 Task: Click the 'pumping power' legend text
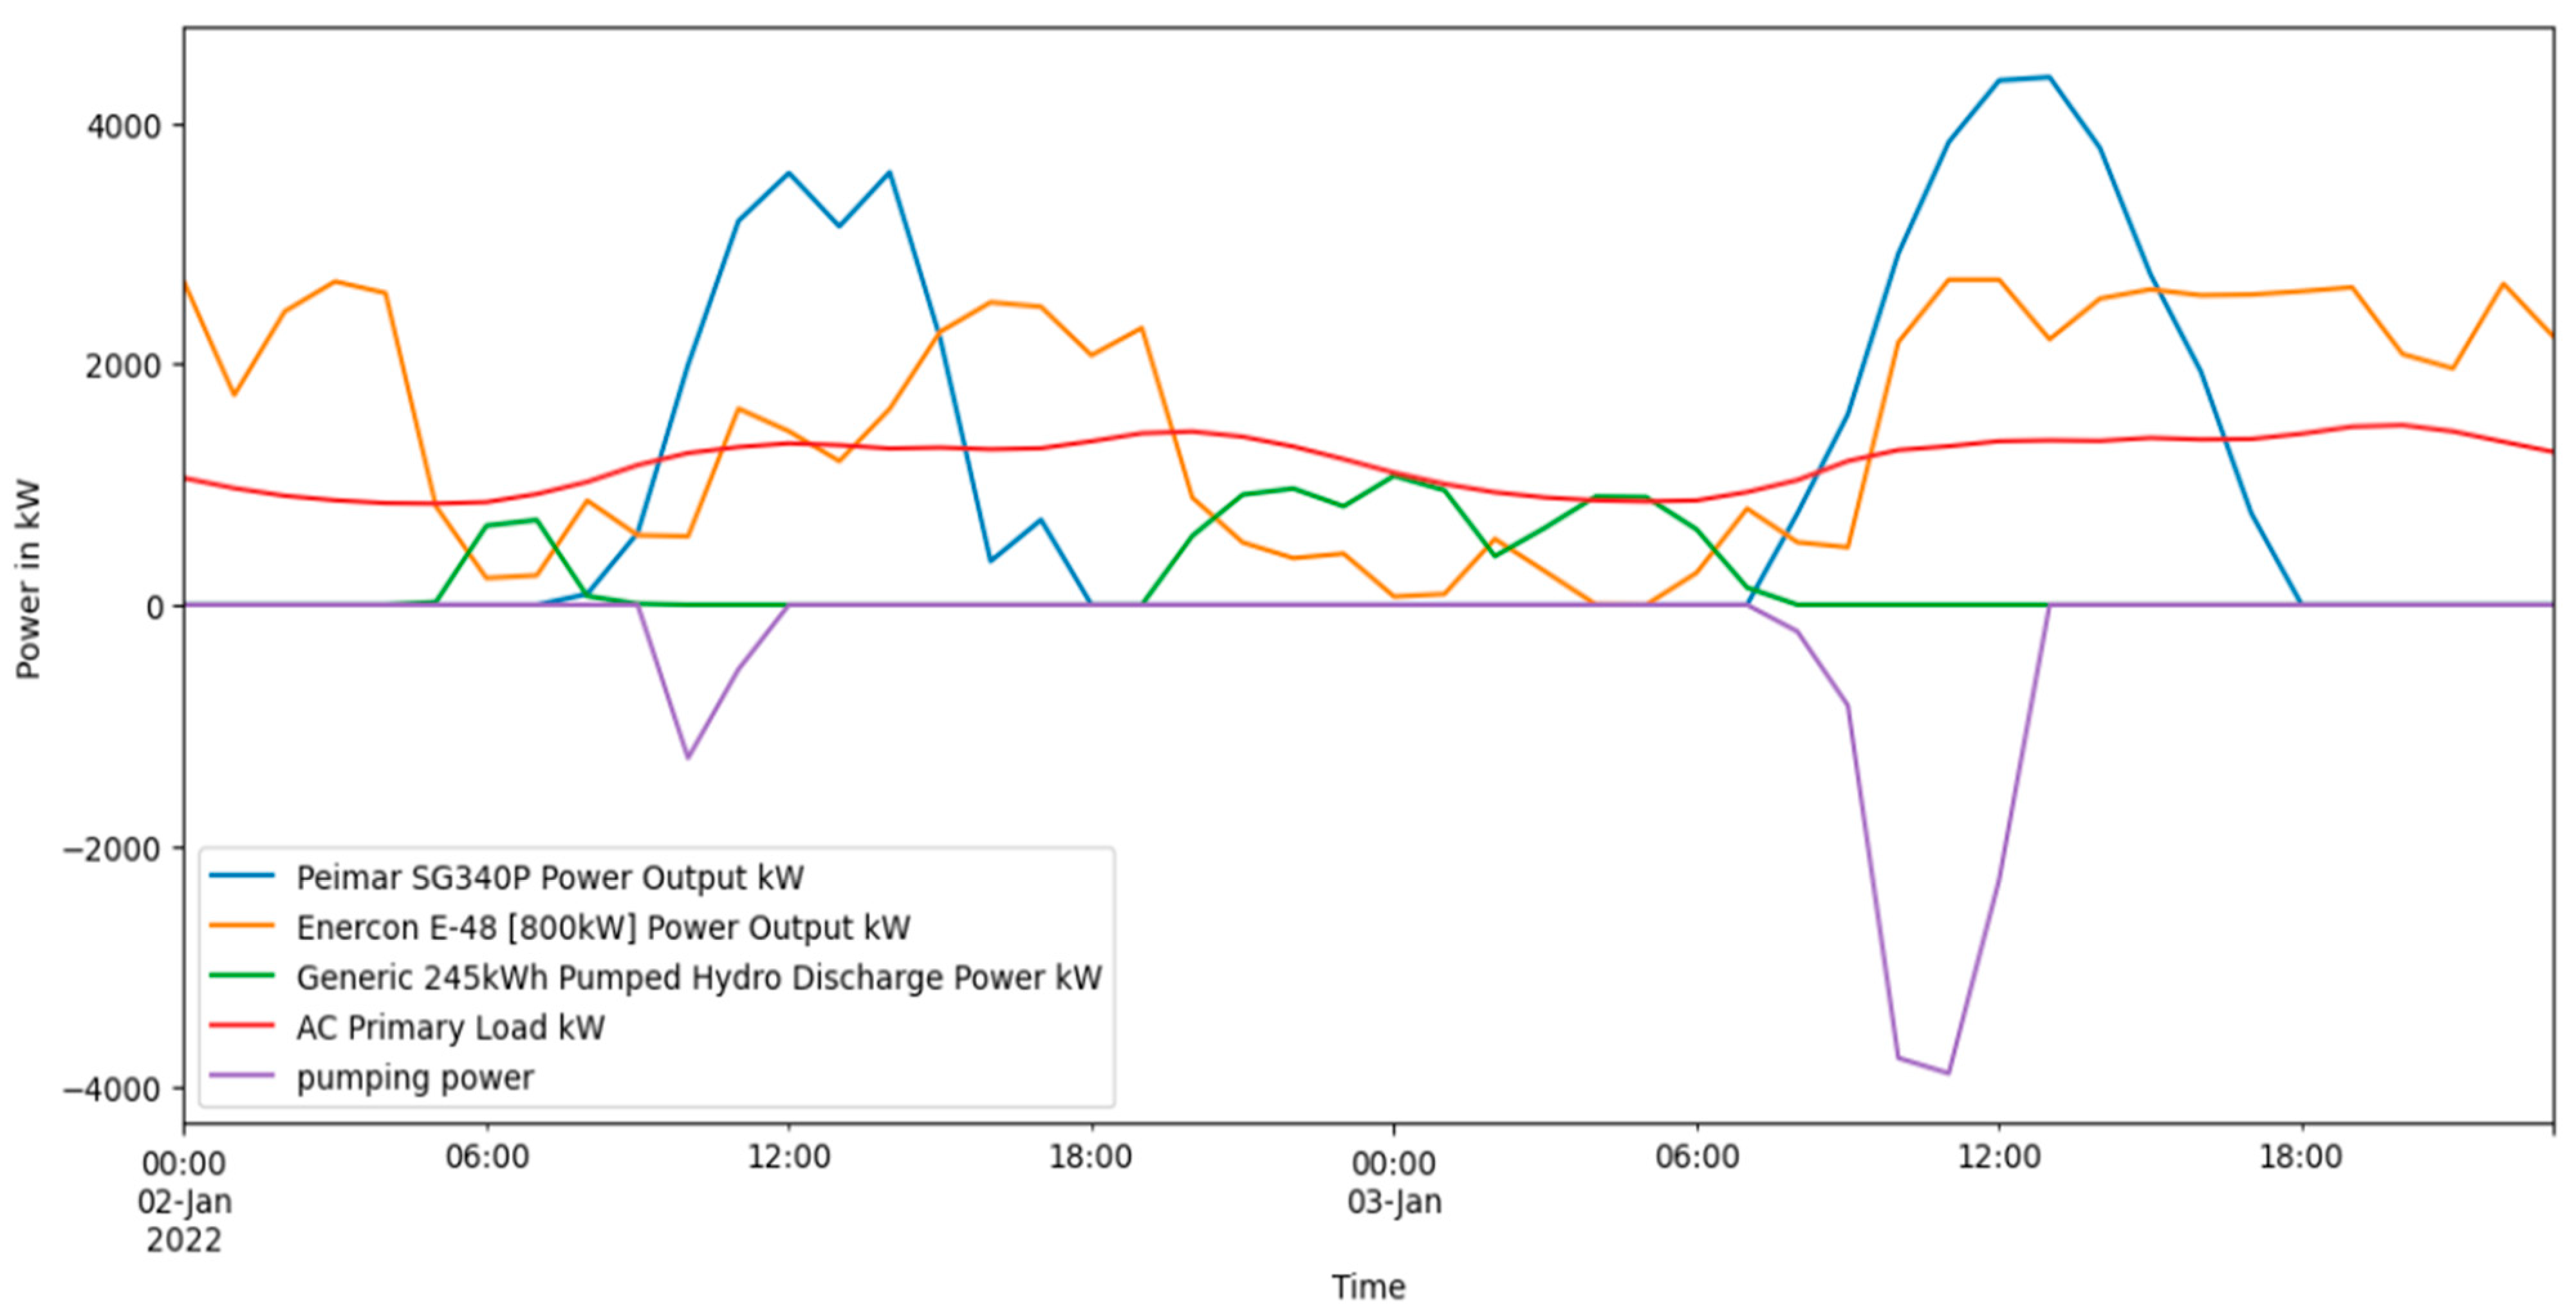415,1078
